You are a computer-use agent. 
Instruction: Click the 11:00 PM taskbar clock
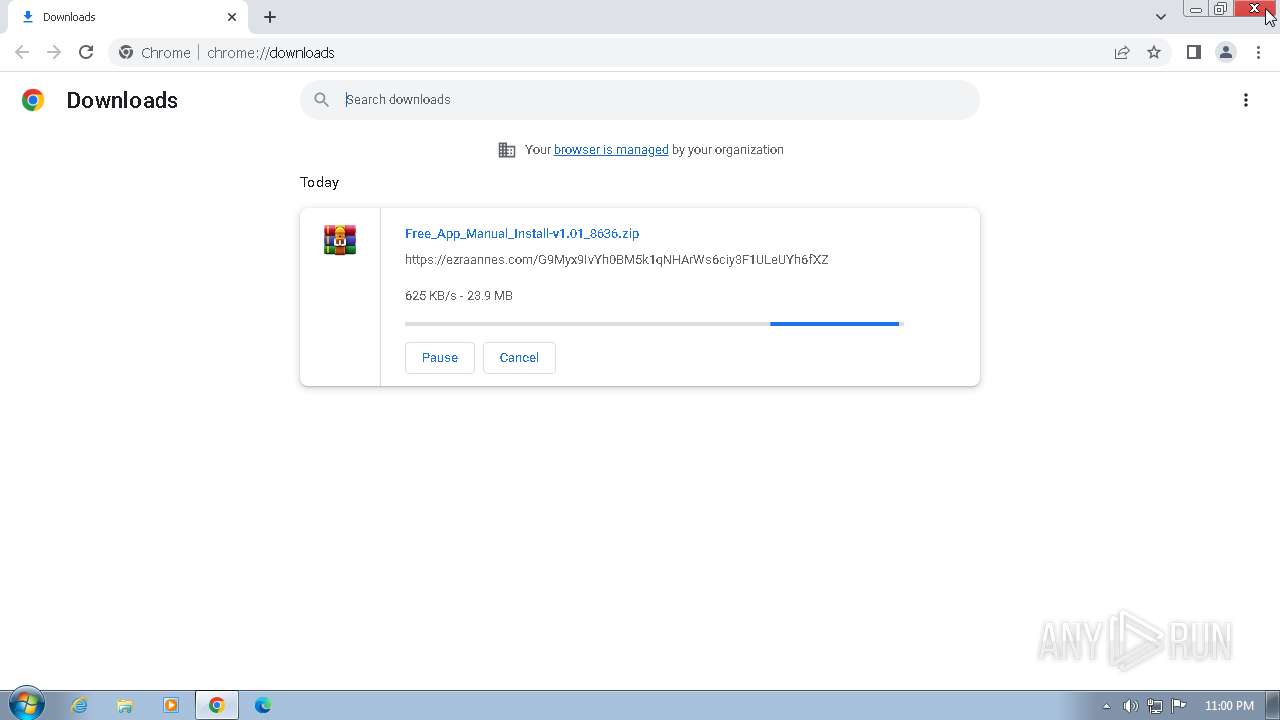tap(1229, 706)
